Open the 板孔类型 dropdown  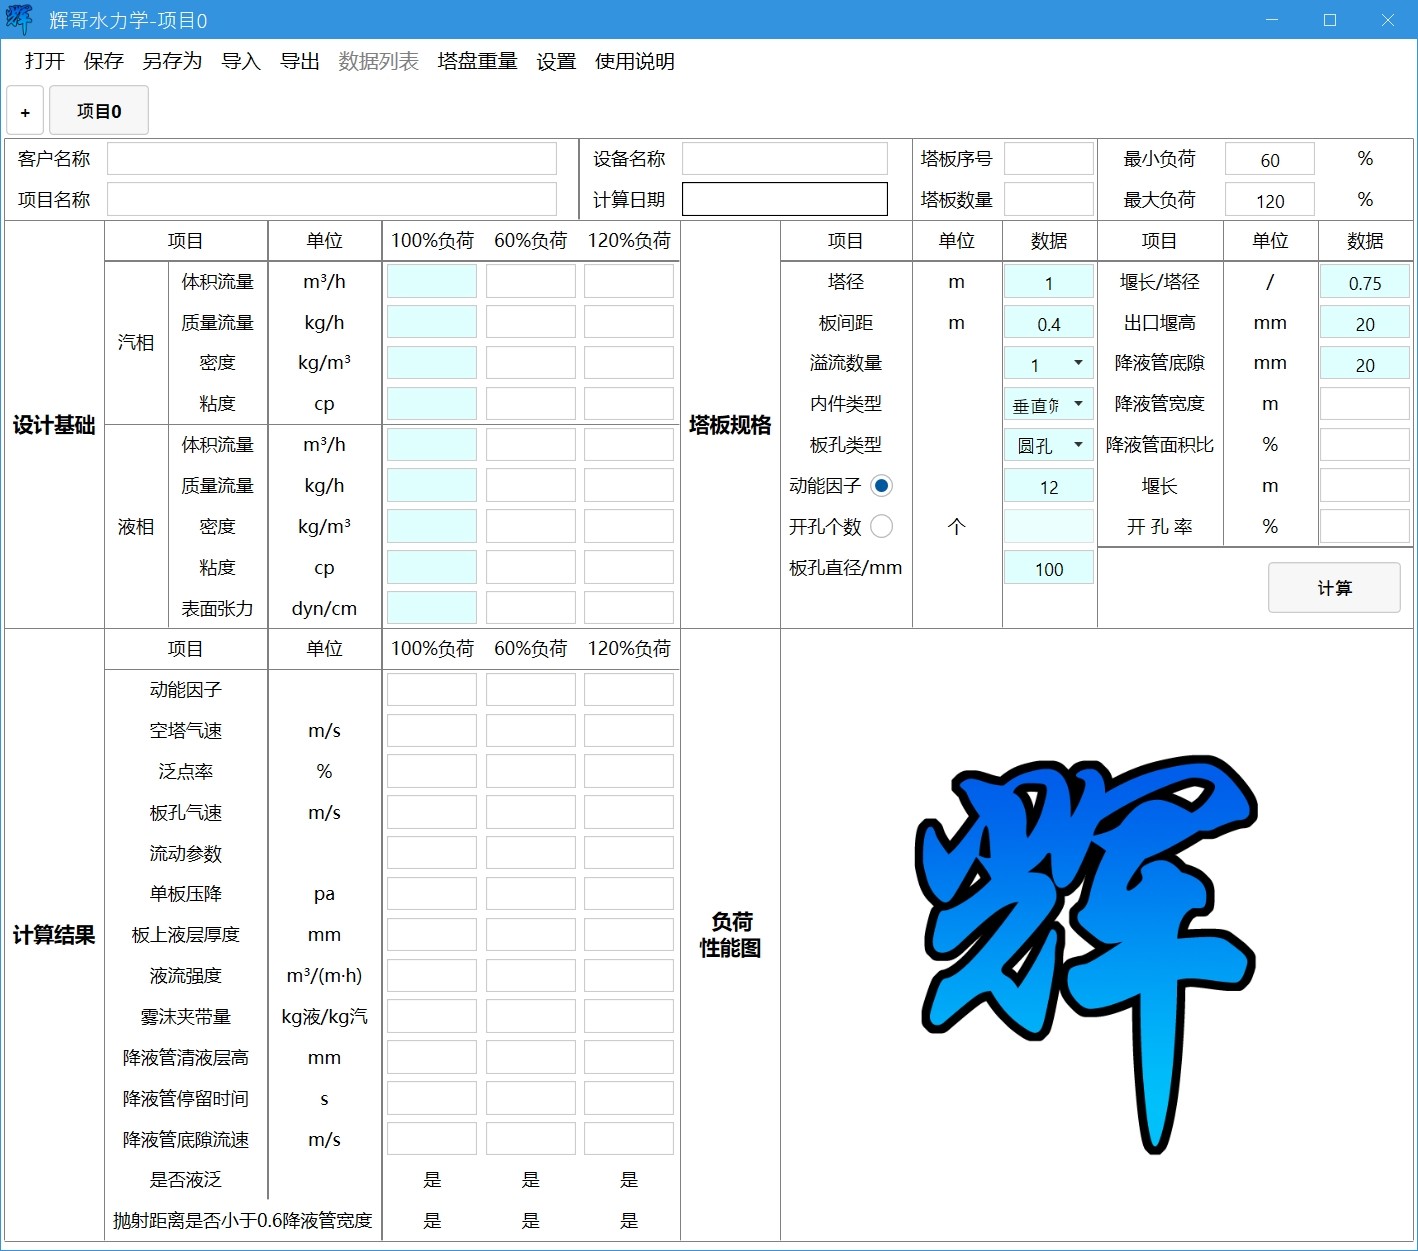click(1049, 445)
